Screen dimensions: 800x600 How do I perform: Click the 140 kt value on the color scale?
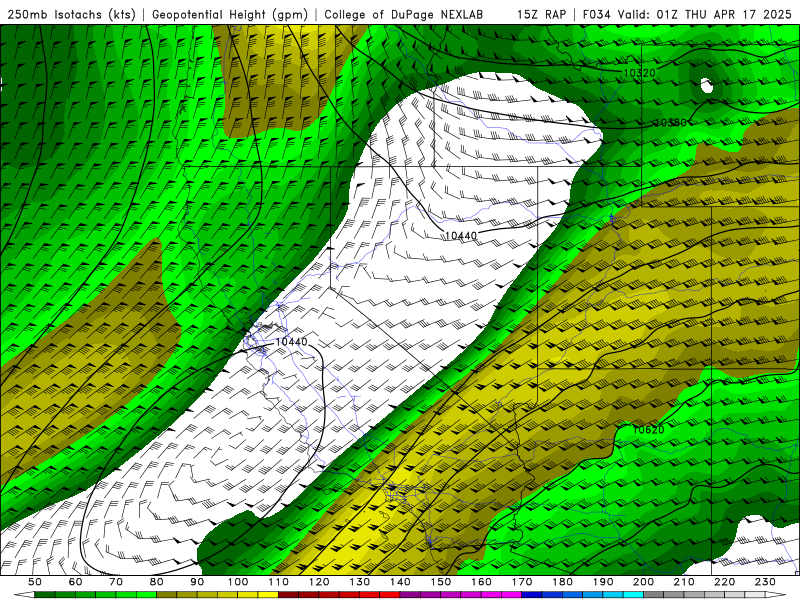(x=401, y=582)
